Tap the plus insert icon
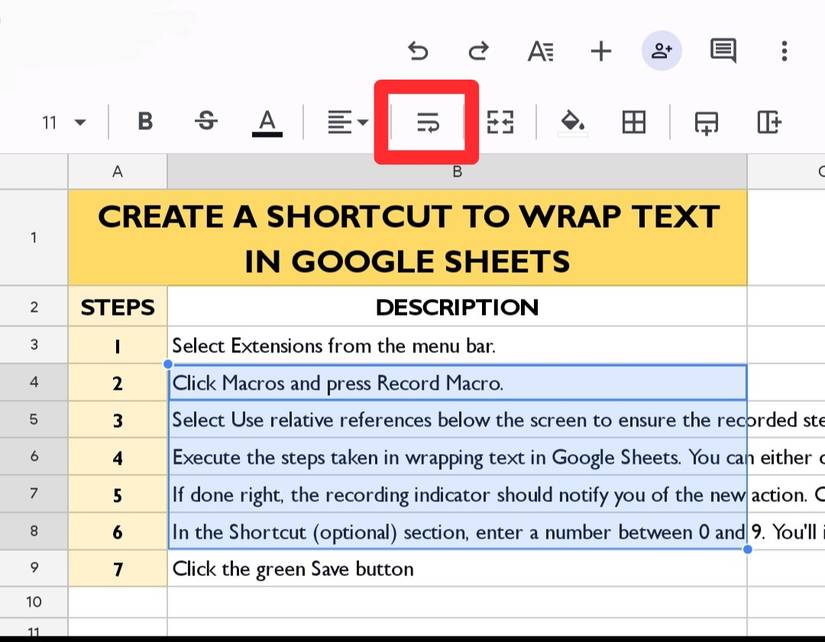The image size is (825, 642). (x=601, y=51)
